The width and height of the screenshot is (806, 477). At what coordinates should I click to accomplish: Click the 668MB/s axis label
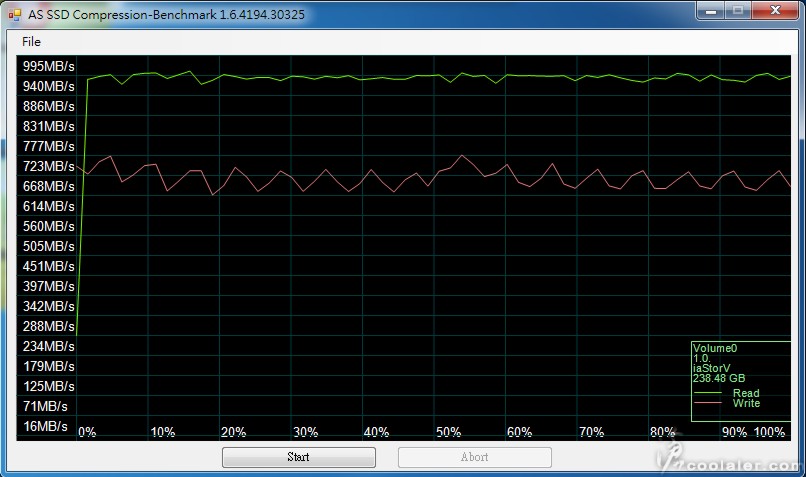point(48,187)
